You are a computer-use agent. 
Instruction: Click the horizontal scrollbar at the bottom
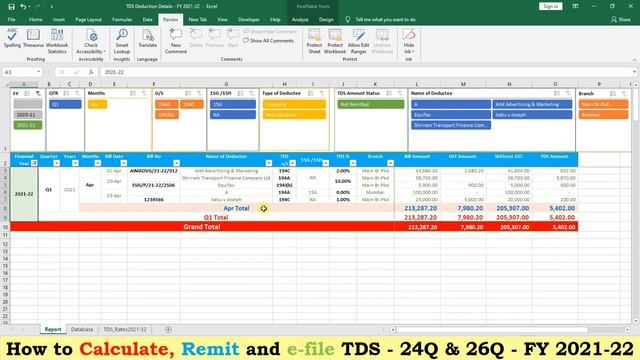pos(492,329)
